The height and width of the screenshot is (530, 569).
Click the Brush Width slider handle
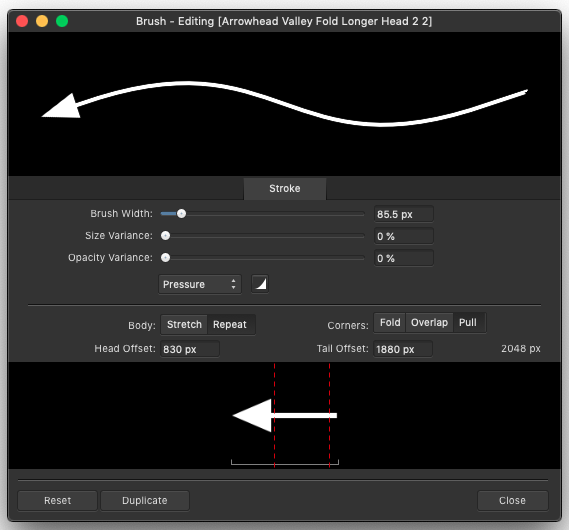(181, 214)
